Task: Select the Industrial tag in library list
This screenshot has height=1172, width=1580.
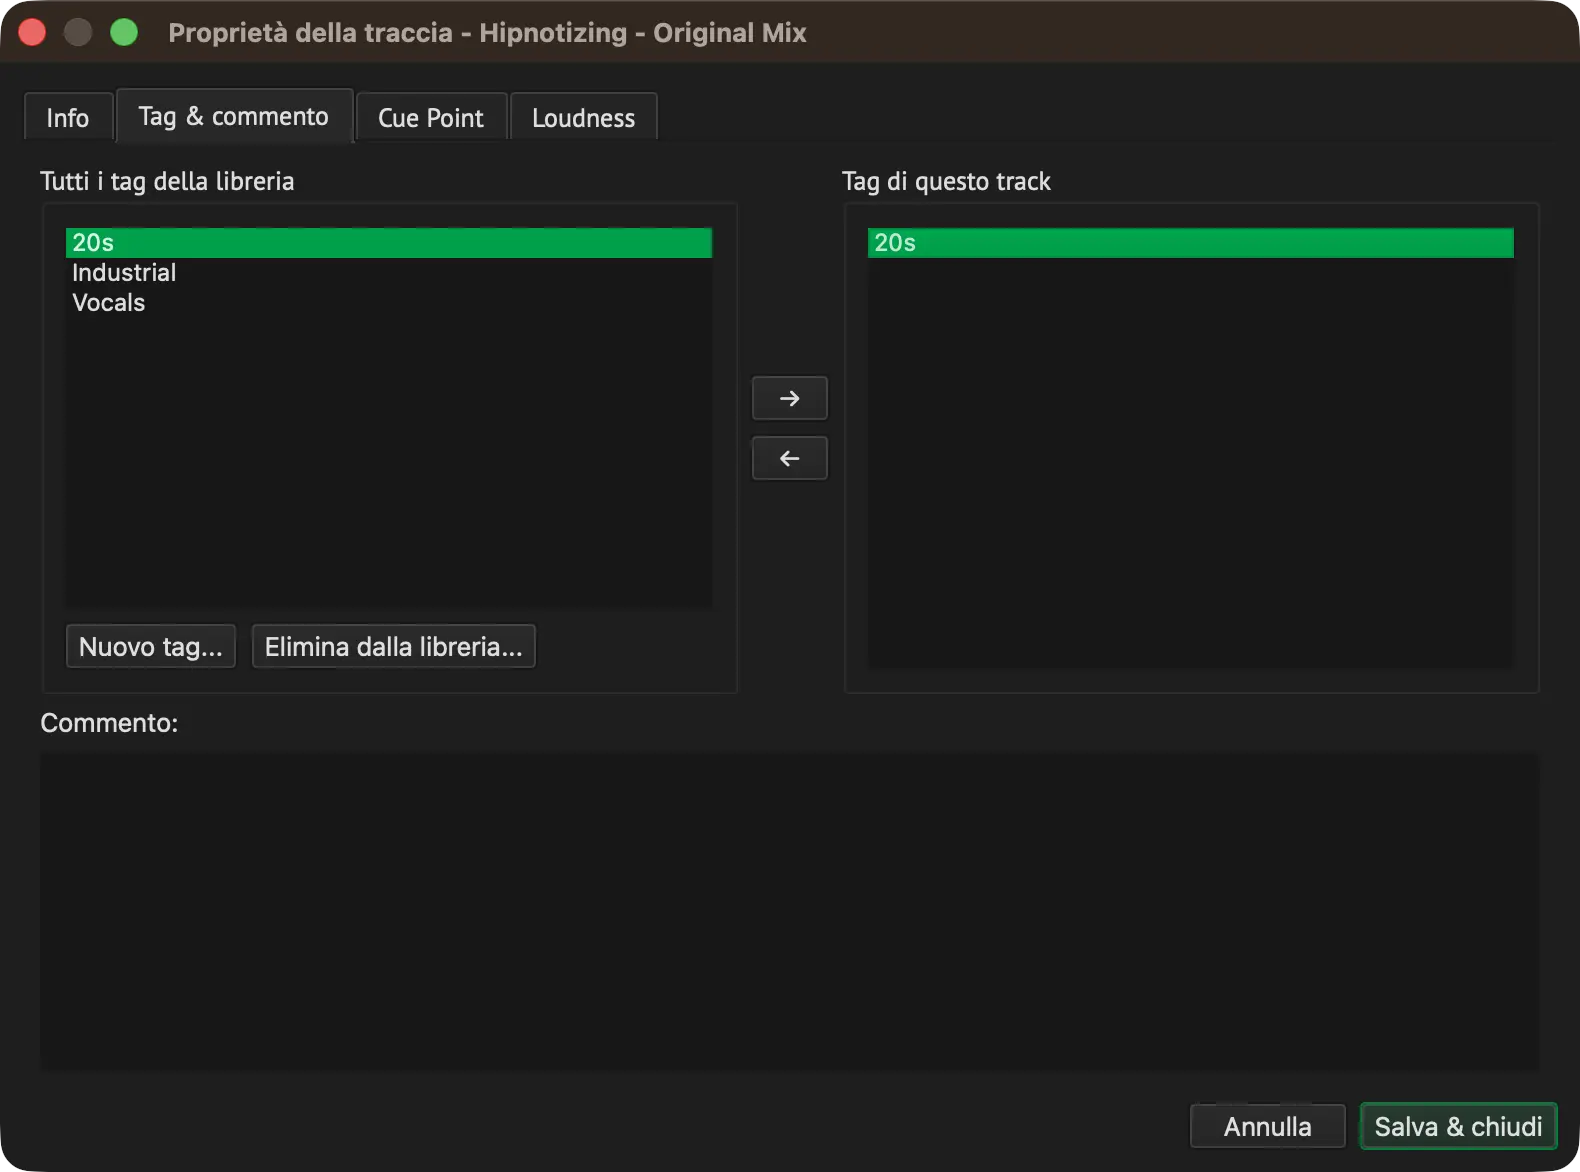Action: (389, 273)
